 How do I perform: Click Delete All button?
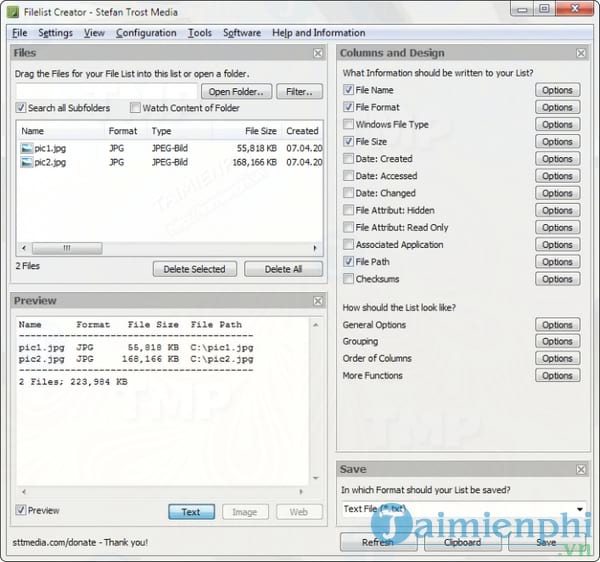click(283, 269)
